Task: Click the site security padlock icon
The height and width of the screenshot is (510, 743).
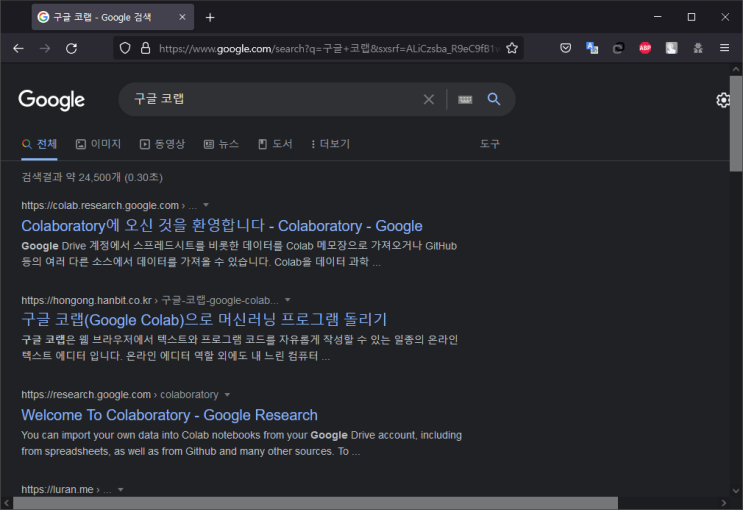Action: point(145,48)
